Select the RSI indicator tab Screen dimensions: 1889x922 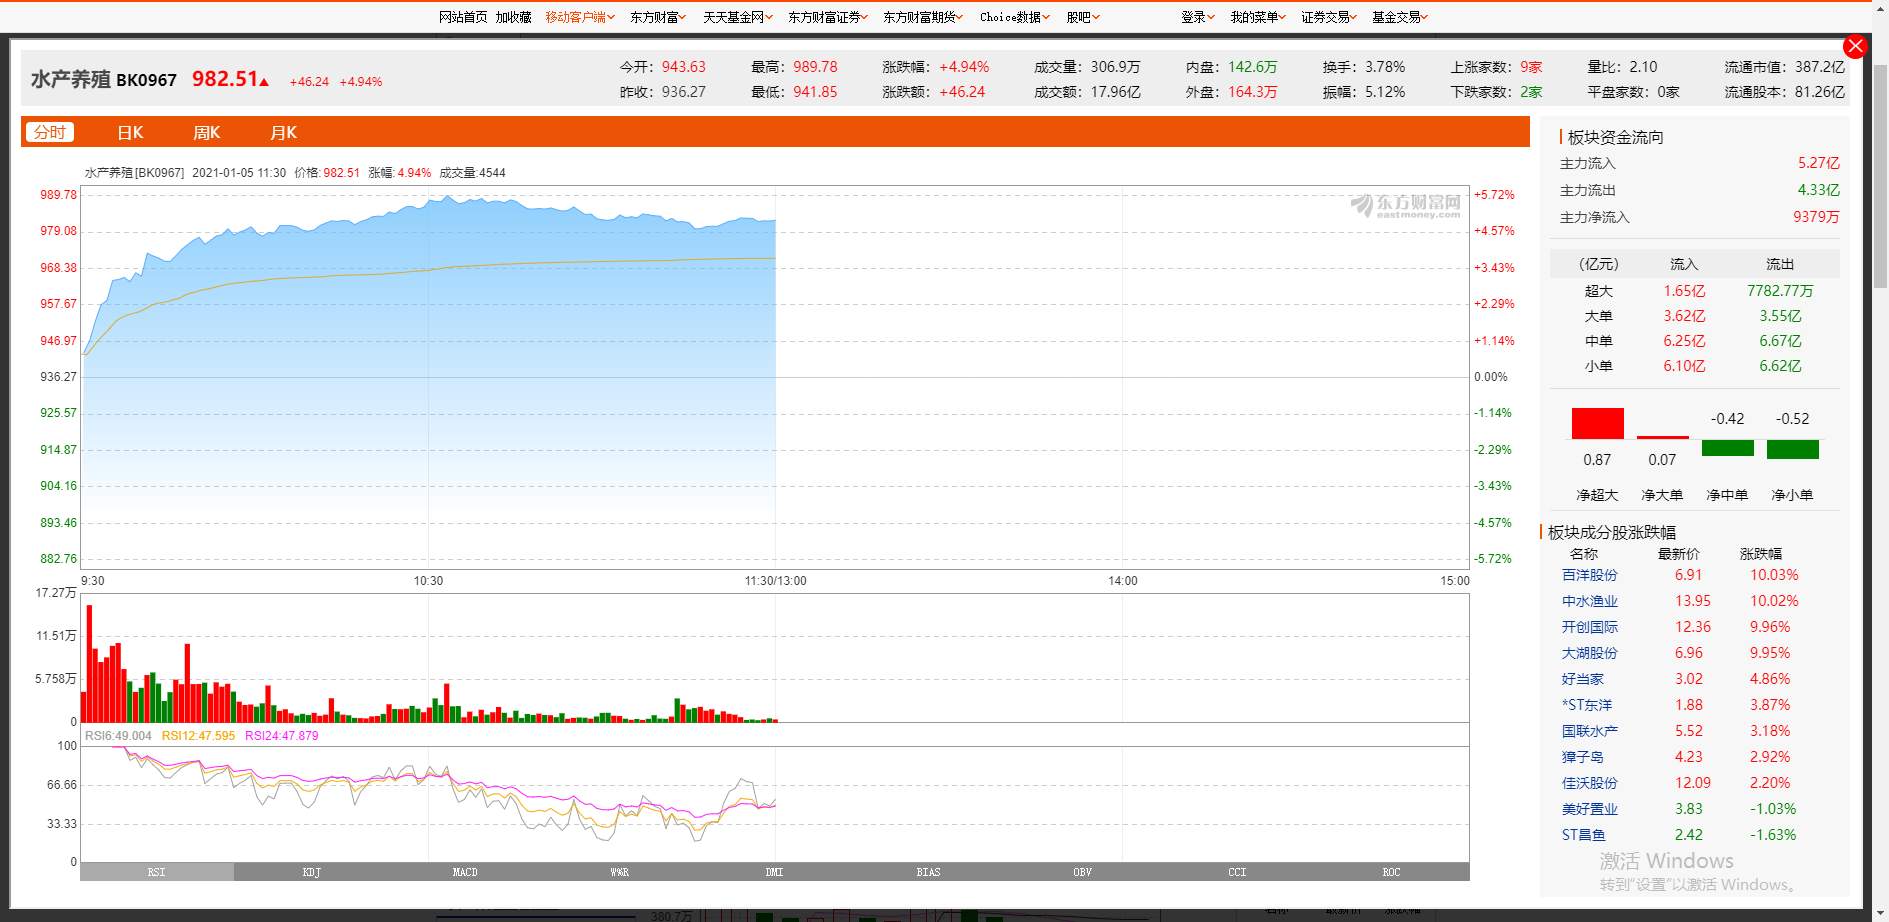tap(157, 872)
